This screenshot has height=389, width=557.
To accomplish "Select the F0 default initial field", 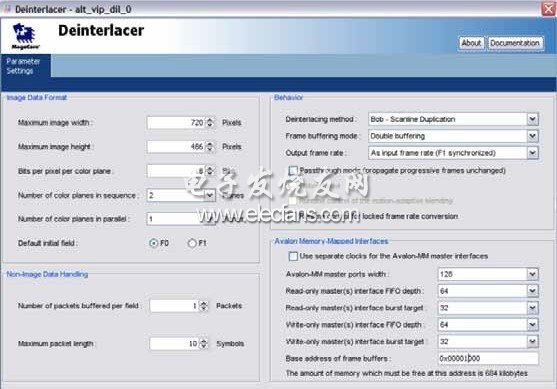I will (153, 243).
